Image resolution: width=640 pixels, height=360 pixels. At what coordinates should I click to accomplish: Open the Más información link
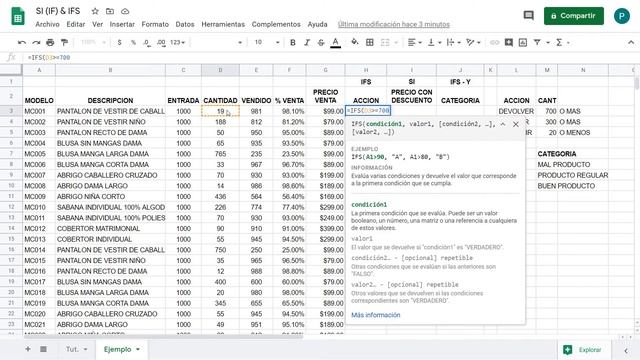tap(376, 315)
